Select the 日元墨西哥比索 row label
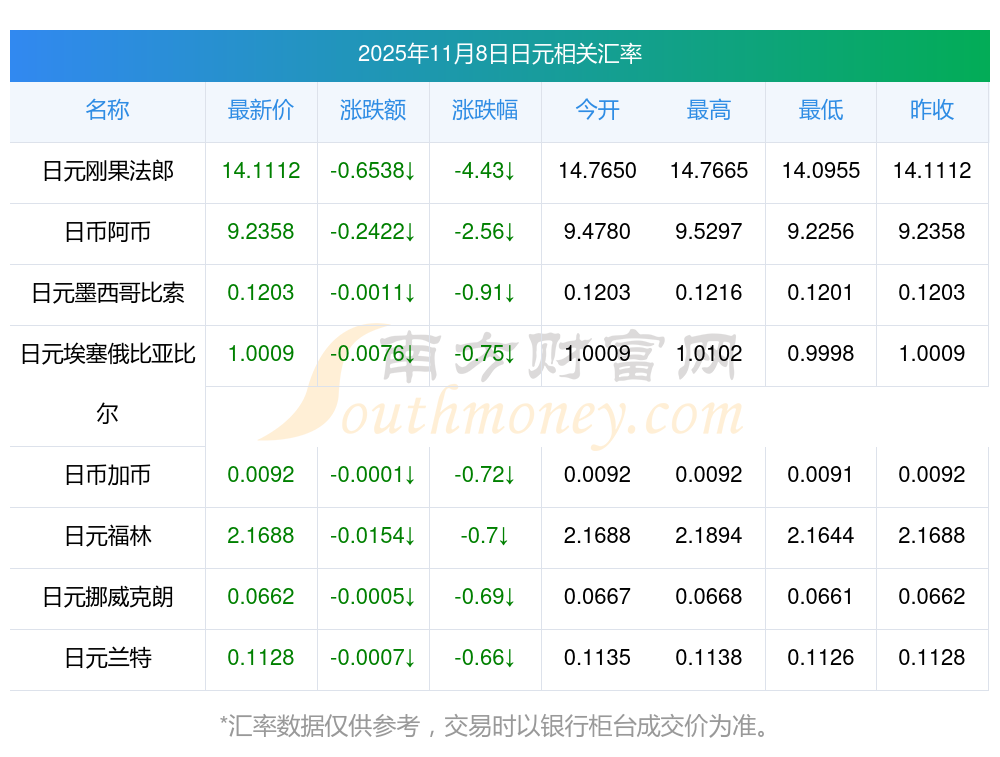1000x757 pixels. point(108,293)
